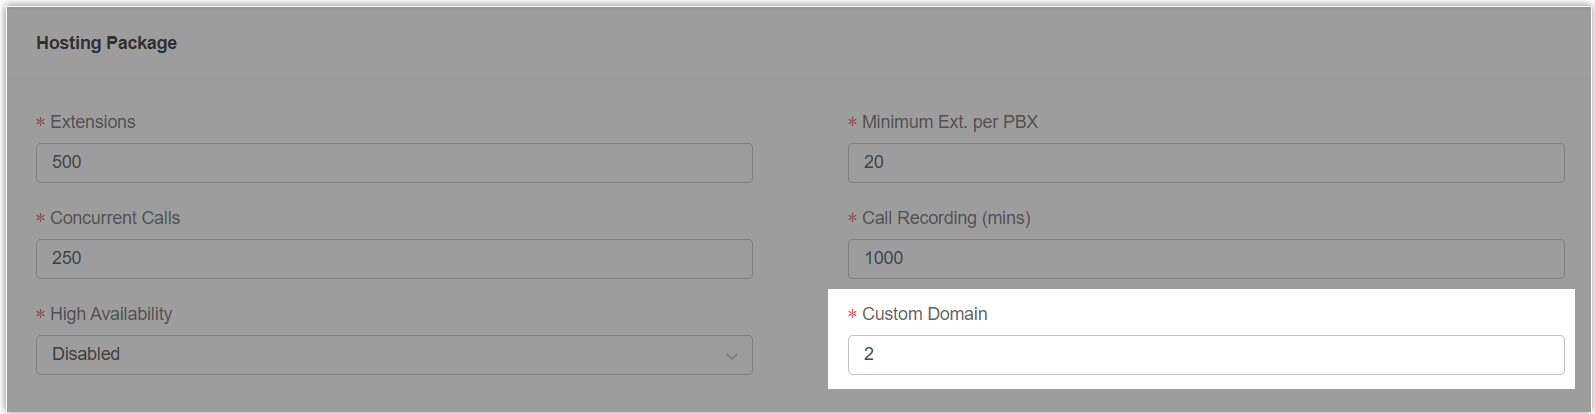The image size is (1595, 414).
Task: Click the red asterisk beside Extensions
Action: click(x=41, y=123)
